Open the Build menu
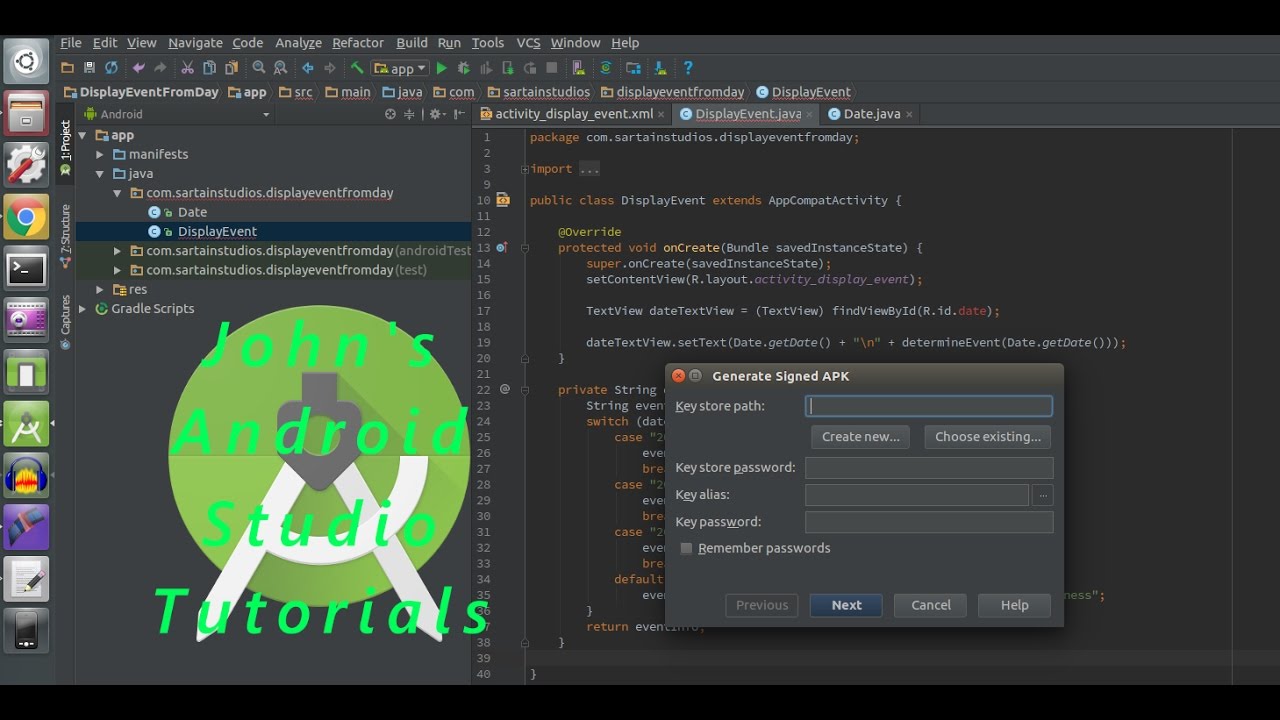 pyautogui.click(x=412, y=43)
